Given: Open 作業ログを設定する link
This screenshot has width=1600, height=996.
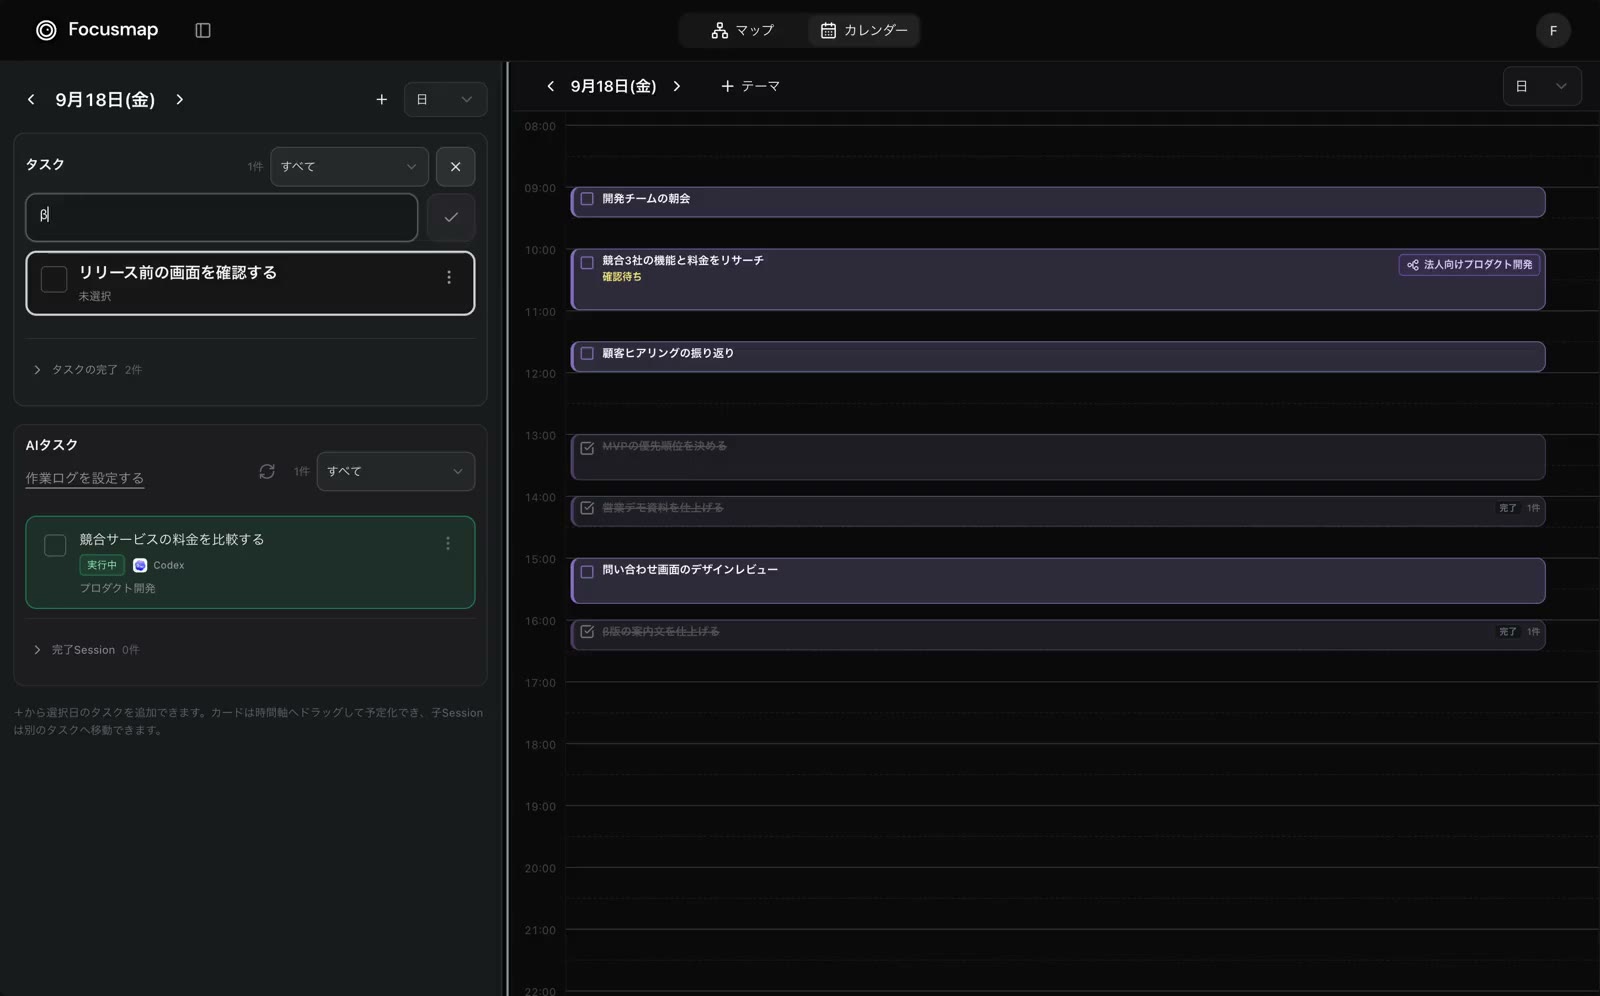Looking at the screenshot, I should [x=85, y=478].
